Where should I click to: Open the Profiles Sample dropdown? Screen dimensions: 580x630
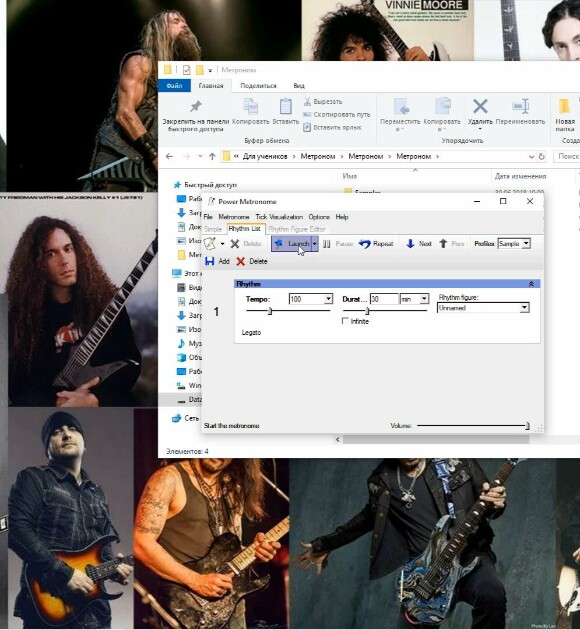(x=526, y=243)
